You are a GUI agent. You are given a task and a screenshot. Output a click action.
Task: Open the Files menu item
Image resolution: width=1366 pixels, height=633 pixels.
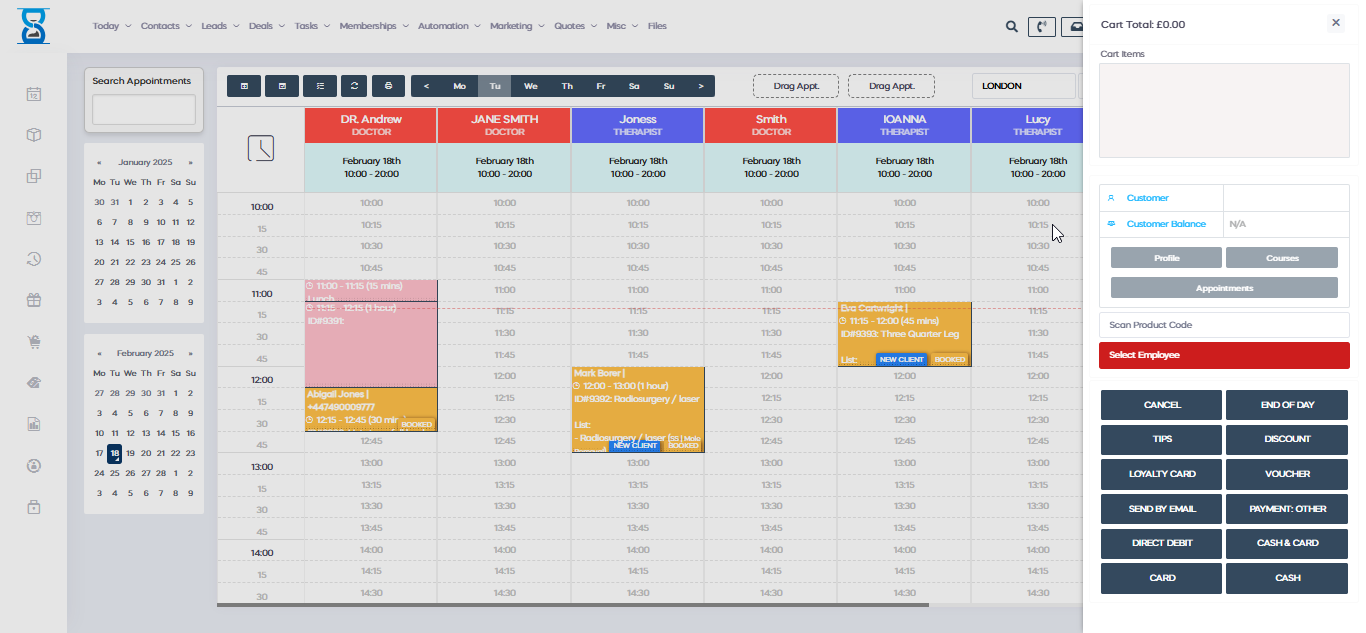click(x=657, y=26)
